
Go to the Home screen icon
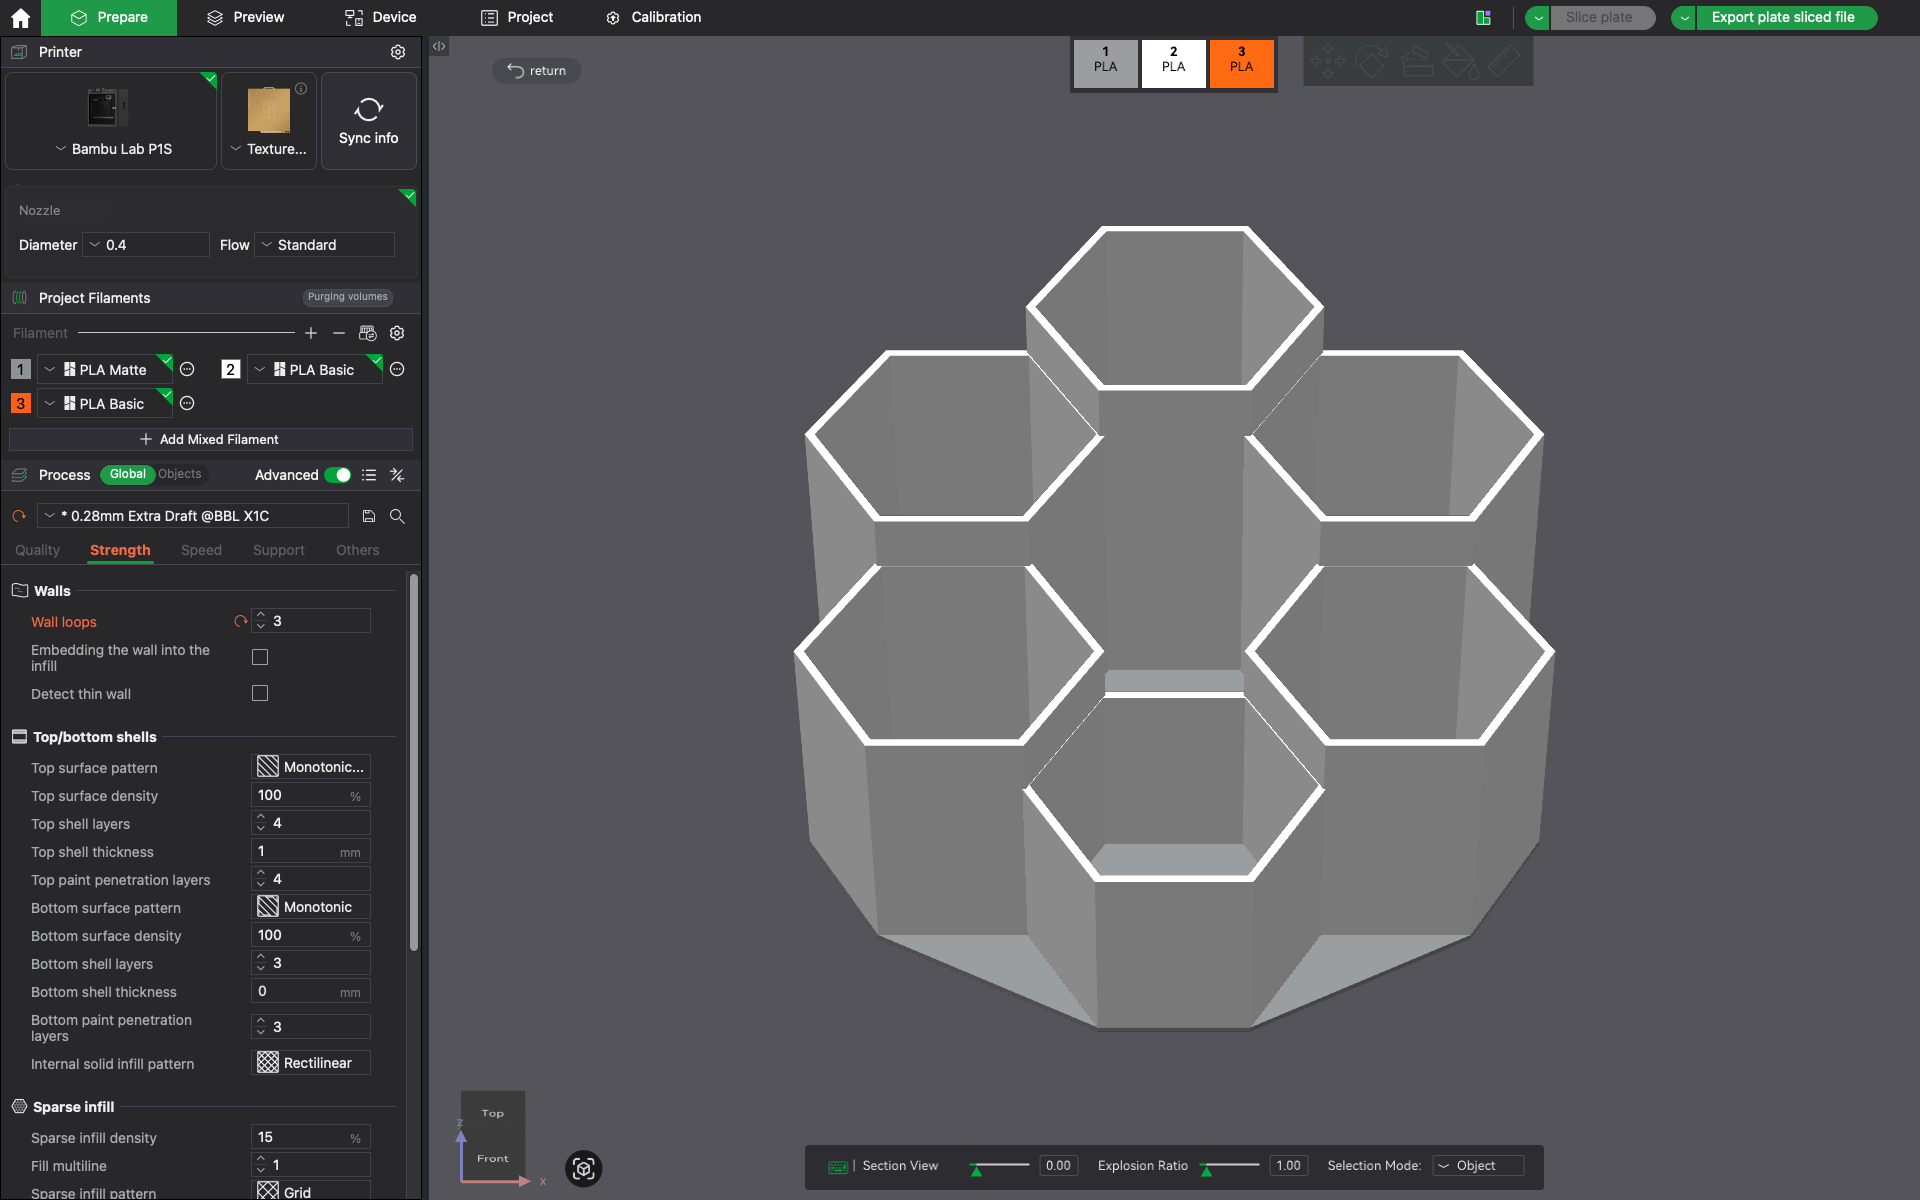tap(20, 18)
